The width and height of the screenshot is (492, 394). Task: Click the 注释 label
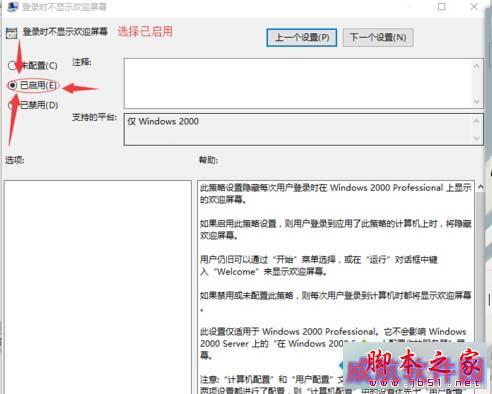point(82,62)
